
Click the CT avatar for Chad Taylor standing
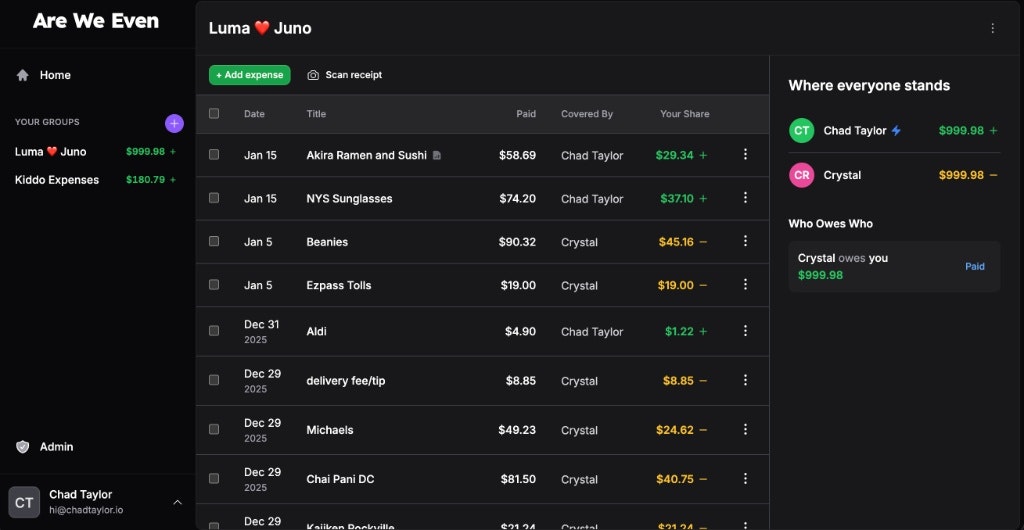(x=801, y=131)
